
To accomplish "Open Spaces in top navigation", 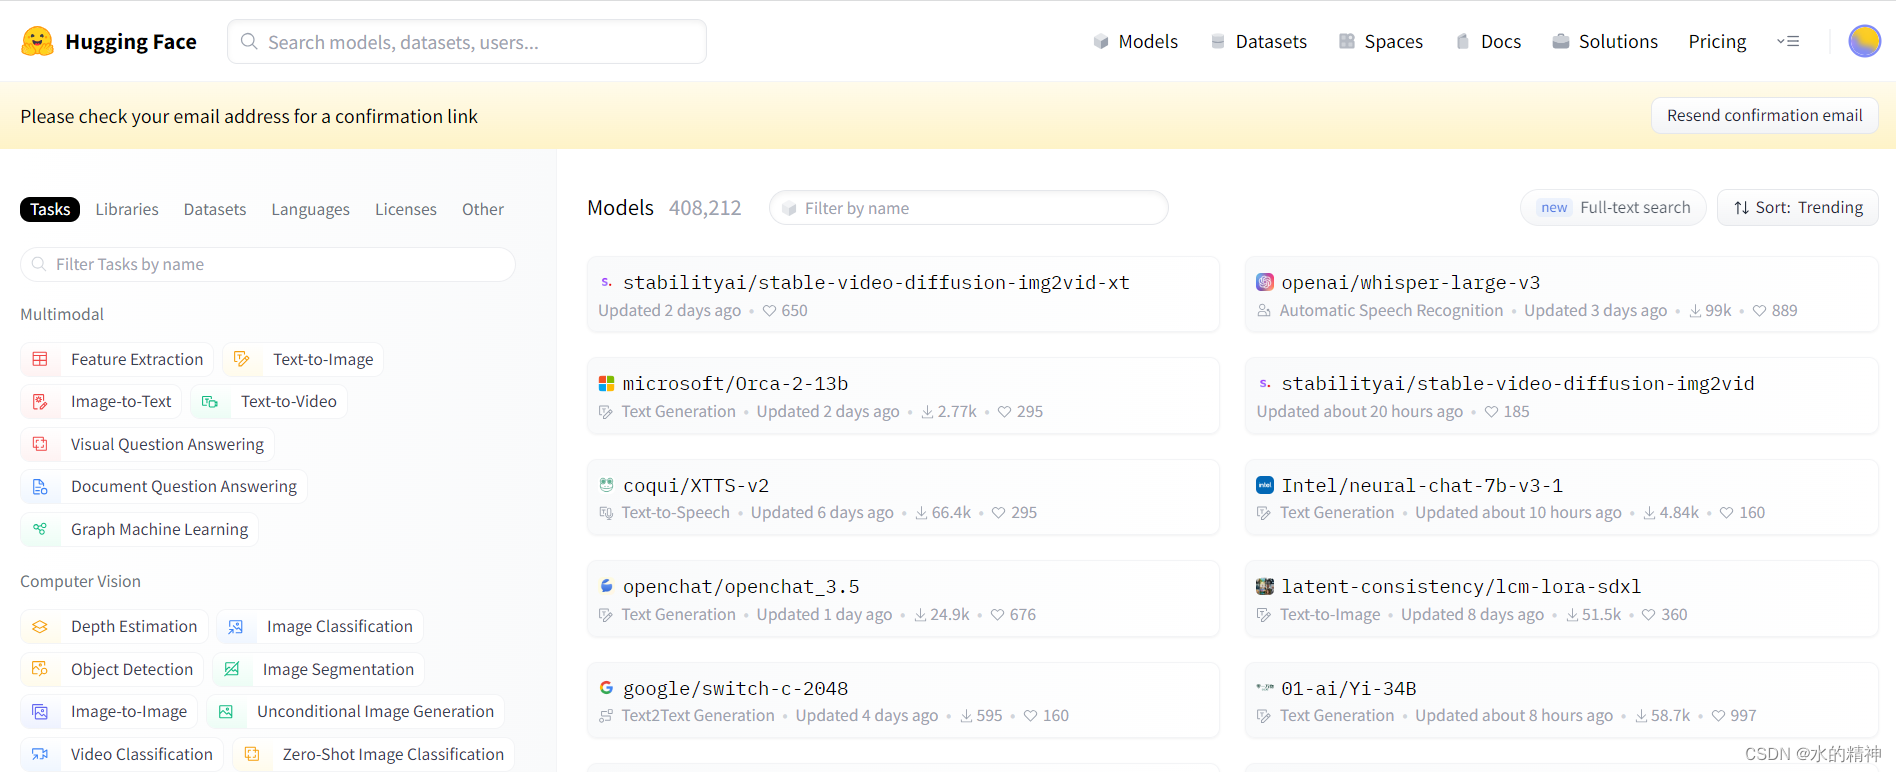I will click(1380, 41).
